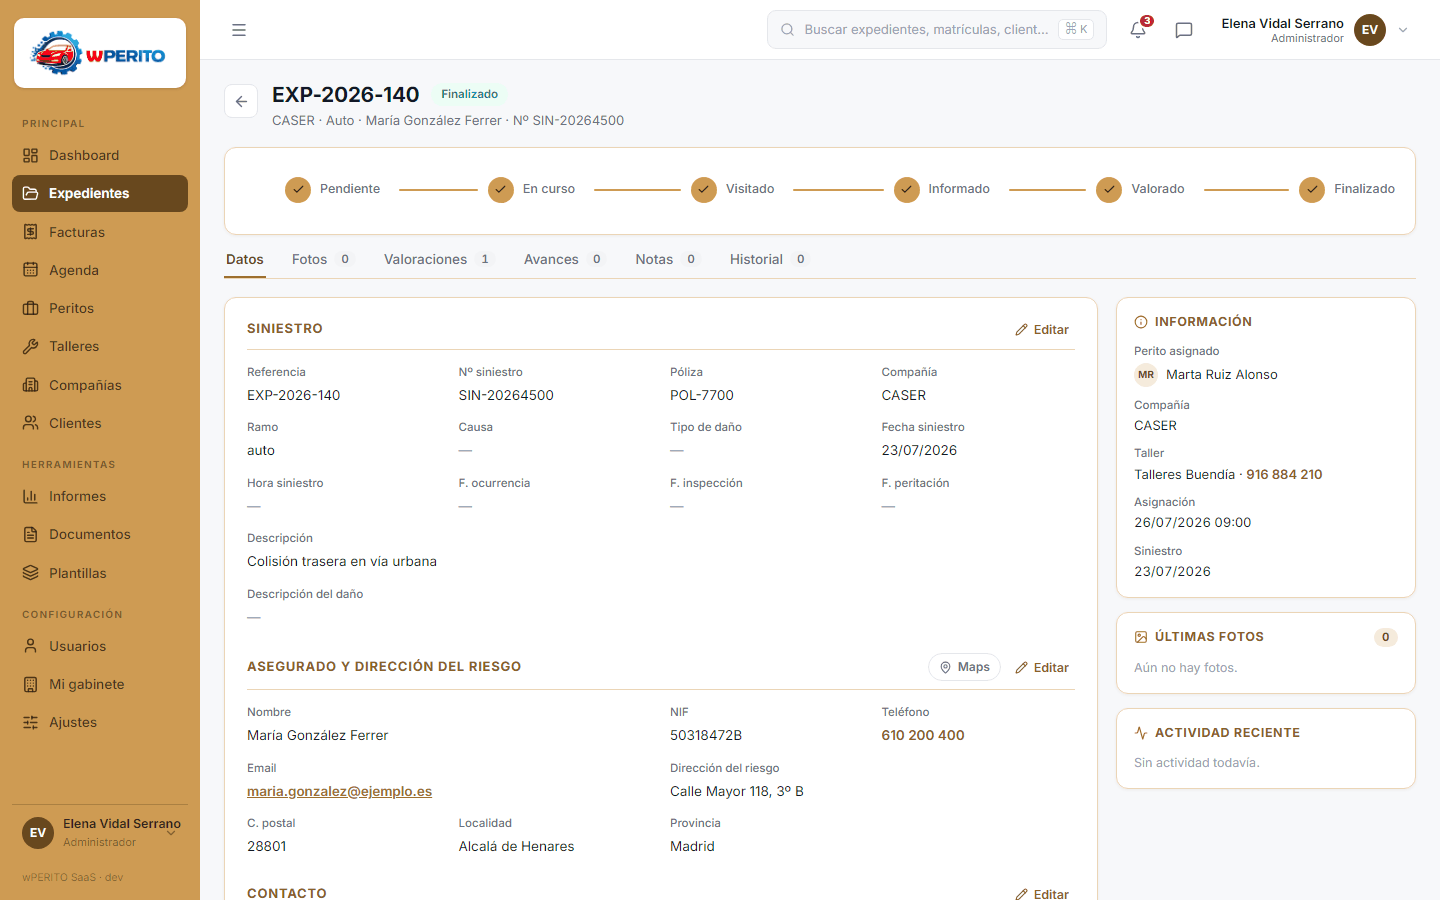The image size is (1440, 900).
Task: Click the taller phone 916 884 210
Action: point(1284,474)
